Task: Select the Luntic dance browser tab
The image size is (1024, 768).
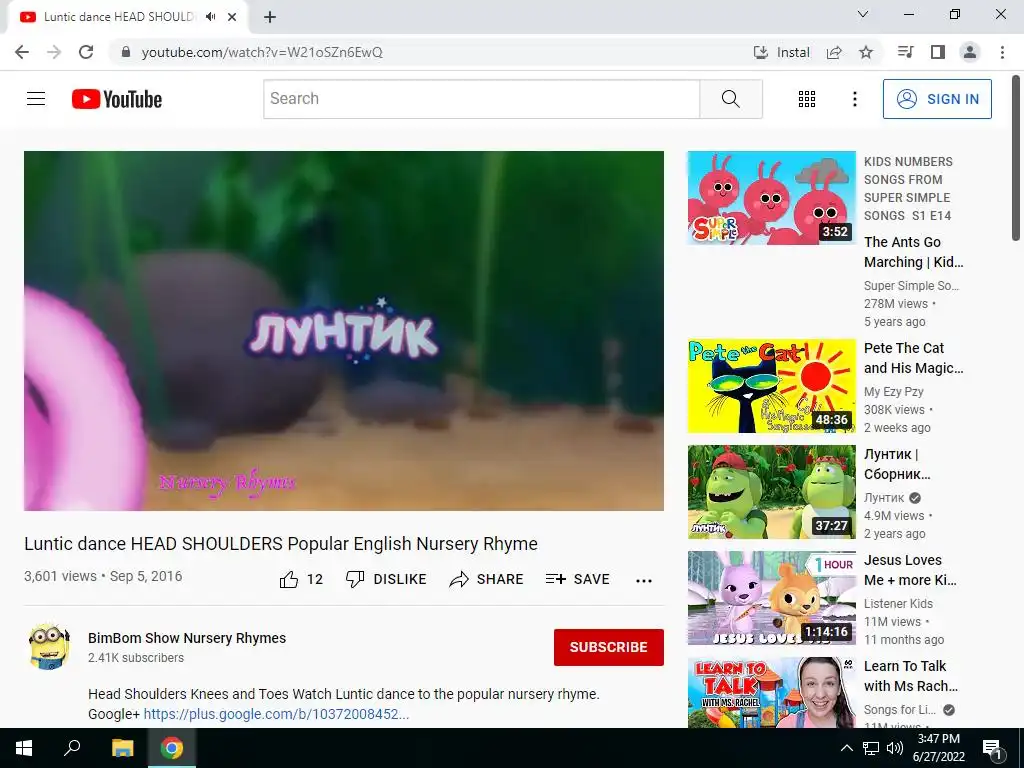Action: (127, 17)
